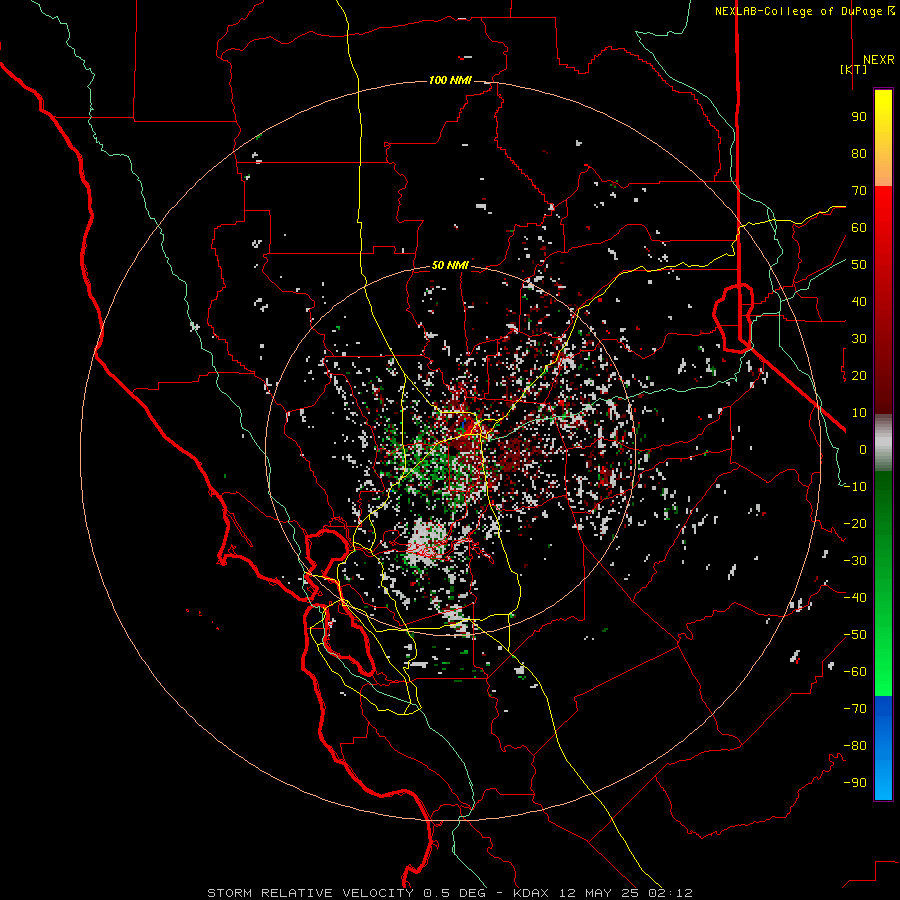
Task: Click the yellow-orange top segment of the color bar
Action: [883, 138]
